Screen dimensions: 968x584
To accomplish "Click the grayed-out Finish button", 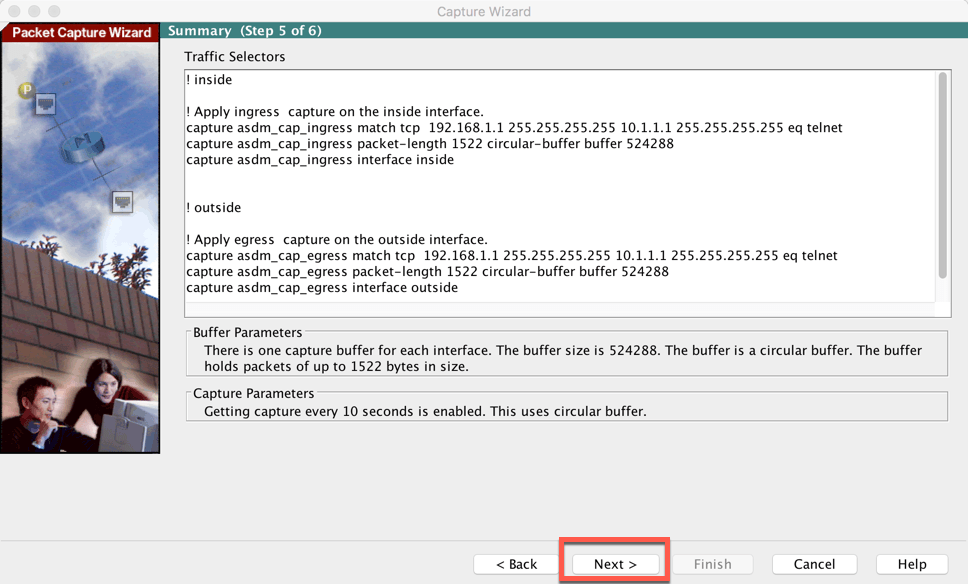I will (713, 563).
